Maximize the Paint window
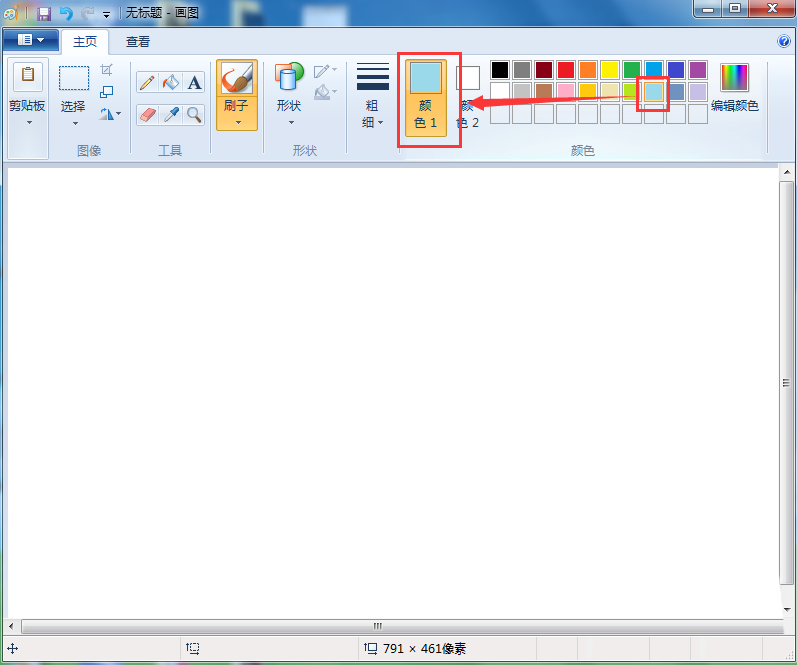This screenshot has height=665, width=797. coord(735,8)
